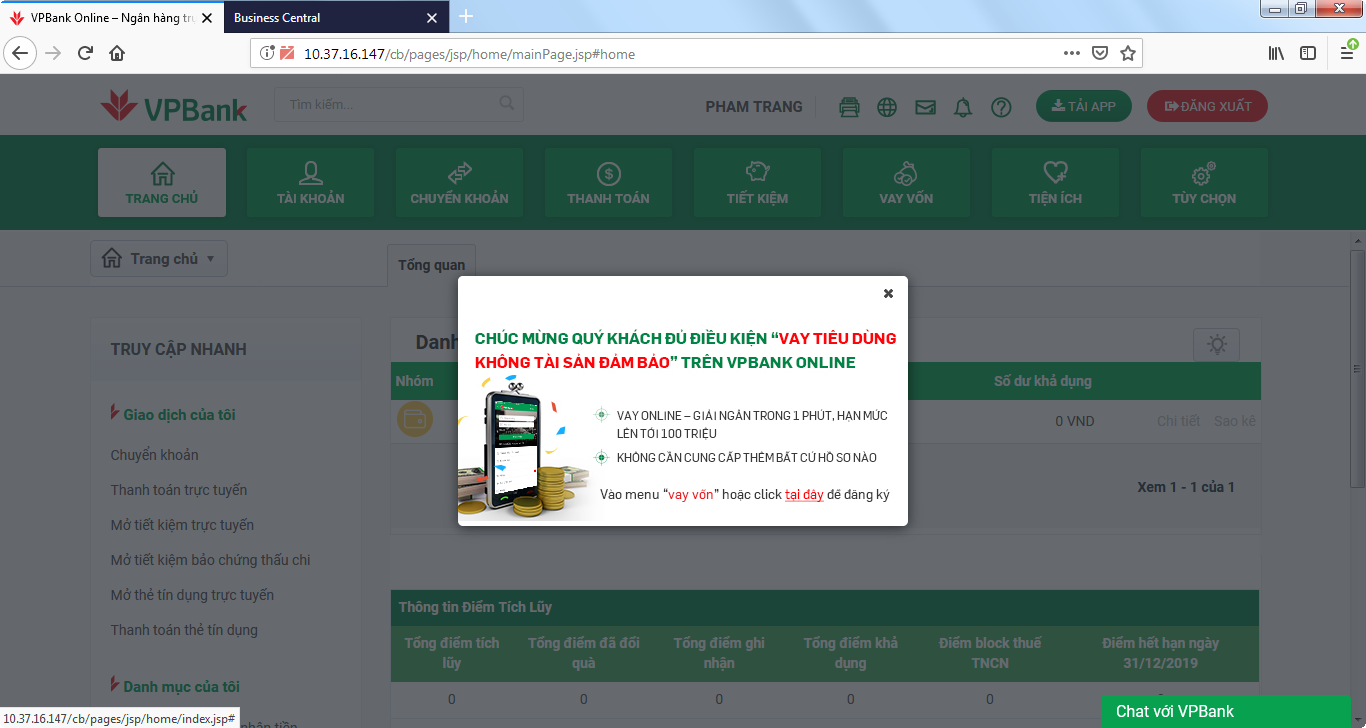This screenshot has height=728, width=1366.
Task: Click the VPBank logo
Action: coord(173,106)
